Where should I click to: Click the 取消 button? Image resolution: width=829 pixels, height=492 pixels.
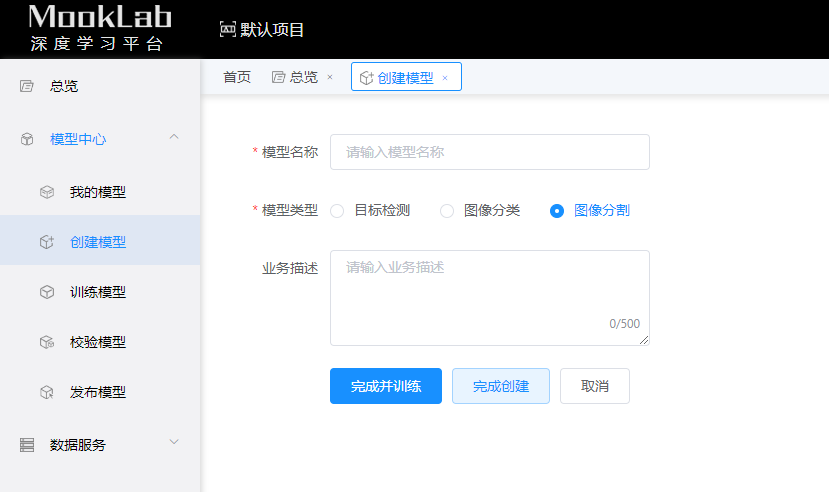pos(594,386)
